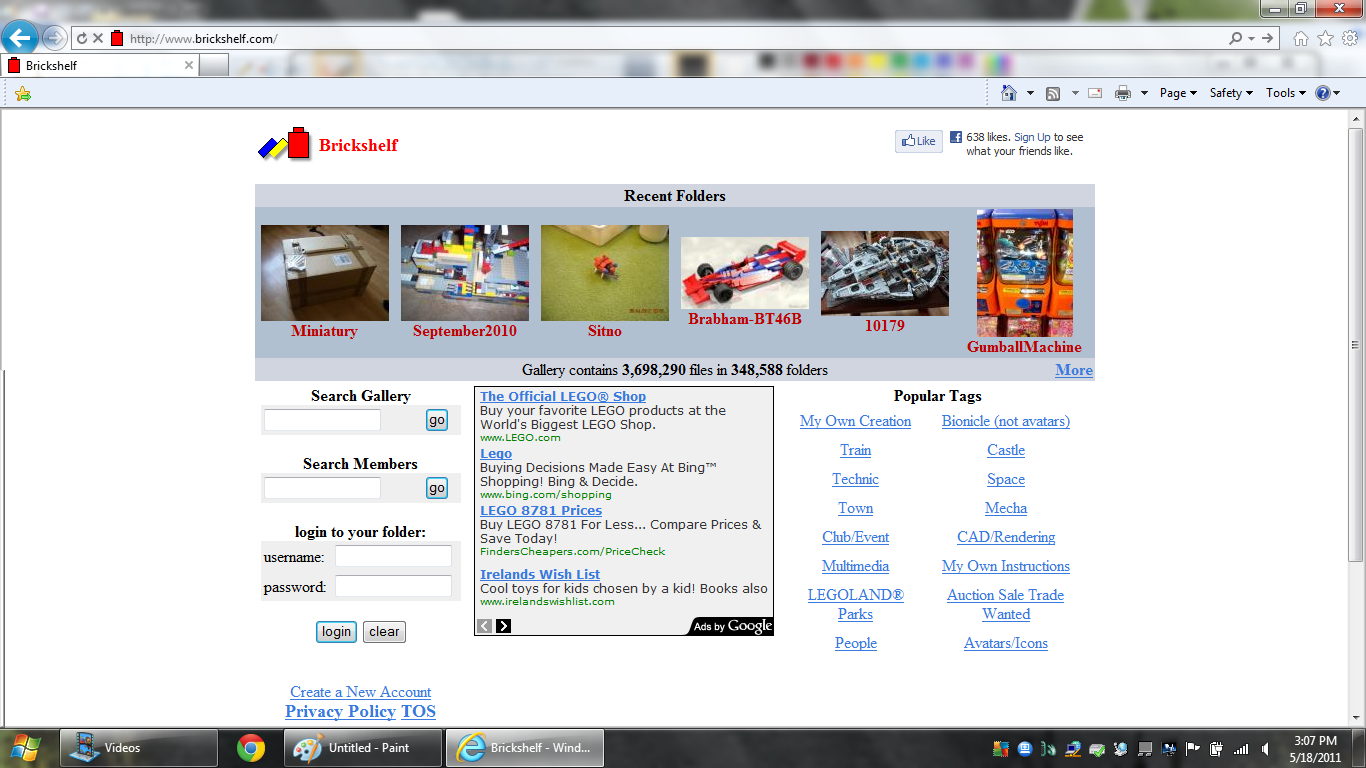This screenshot has width=1366, height=768.
Task: Open the address bar autocomplete dropdown arrow
Action: click(1251, 38)
